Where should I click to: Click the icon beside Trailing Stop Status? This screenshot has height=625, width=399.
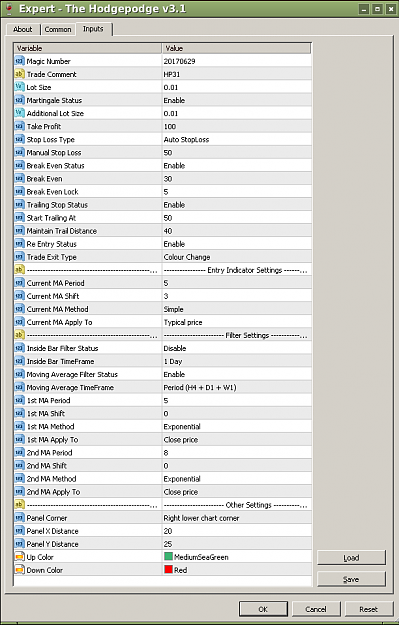tap(20, 204)
